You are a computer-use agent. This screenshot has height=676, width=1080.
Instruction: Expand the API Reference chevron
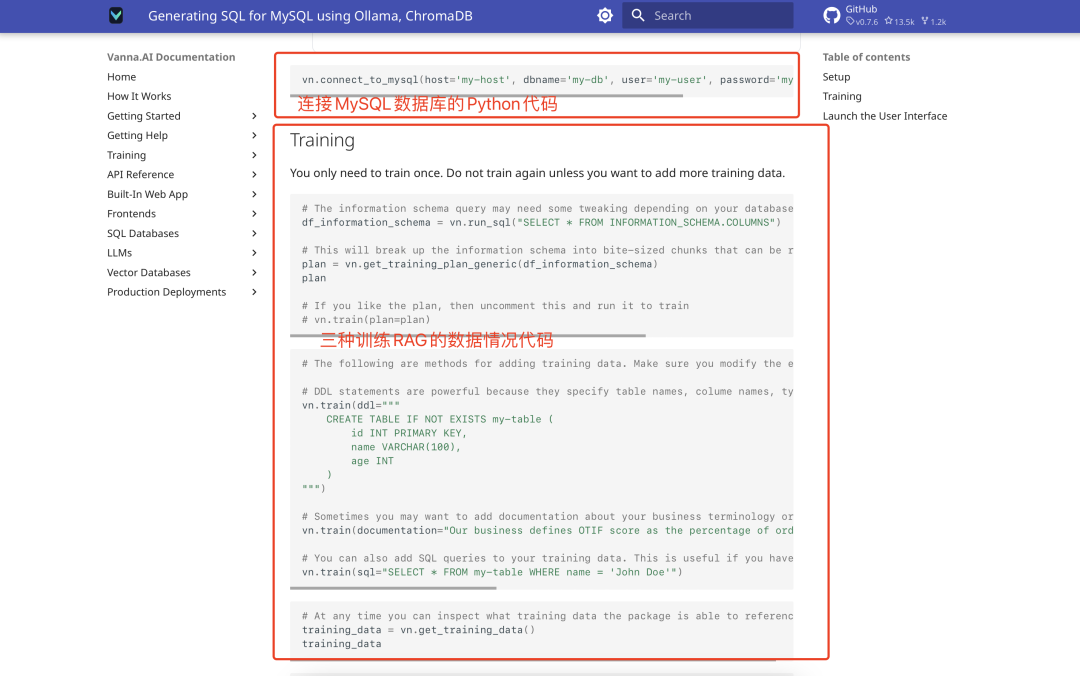[x=254, y=175]
